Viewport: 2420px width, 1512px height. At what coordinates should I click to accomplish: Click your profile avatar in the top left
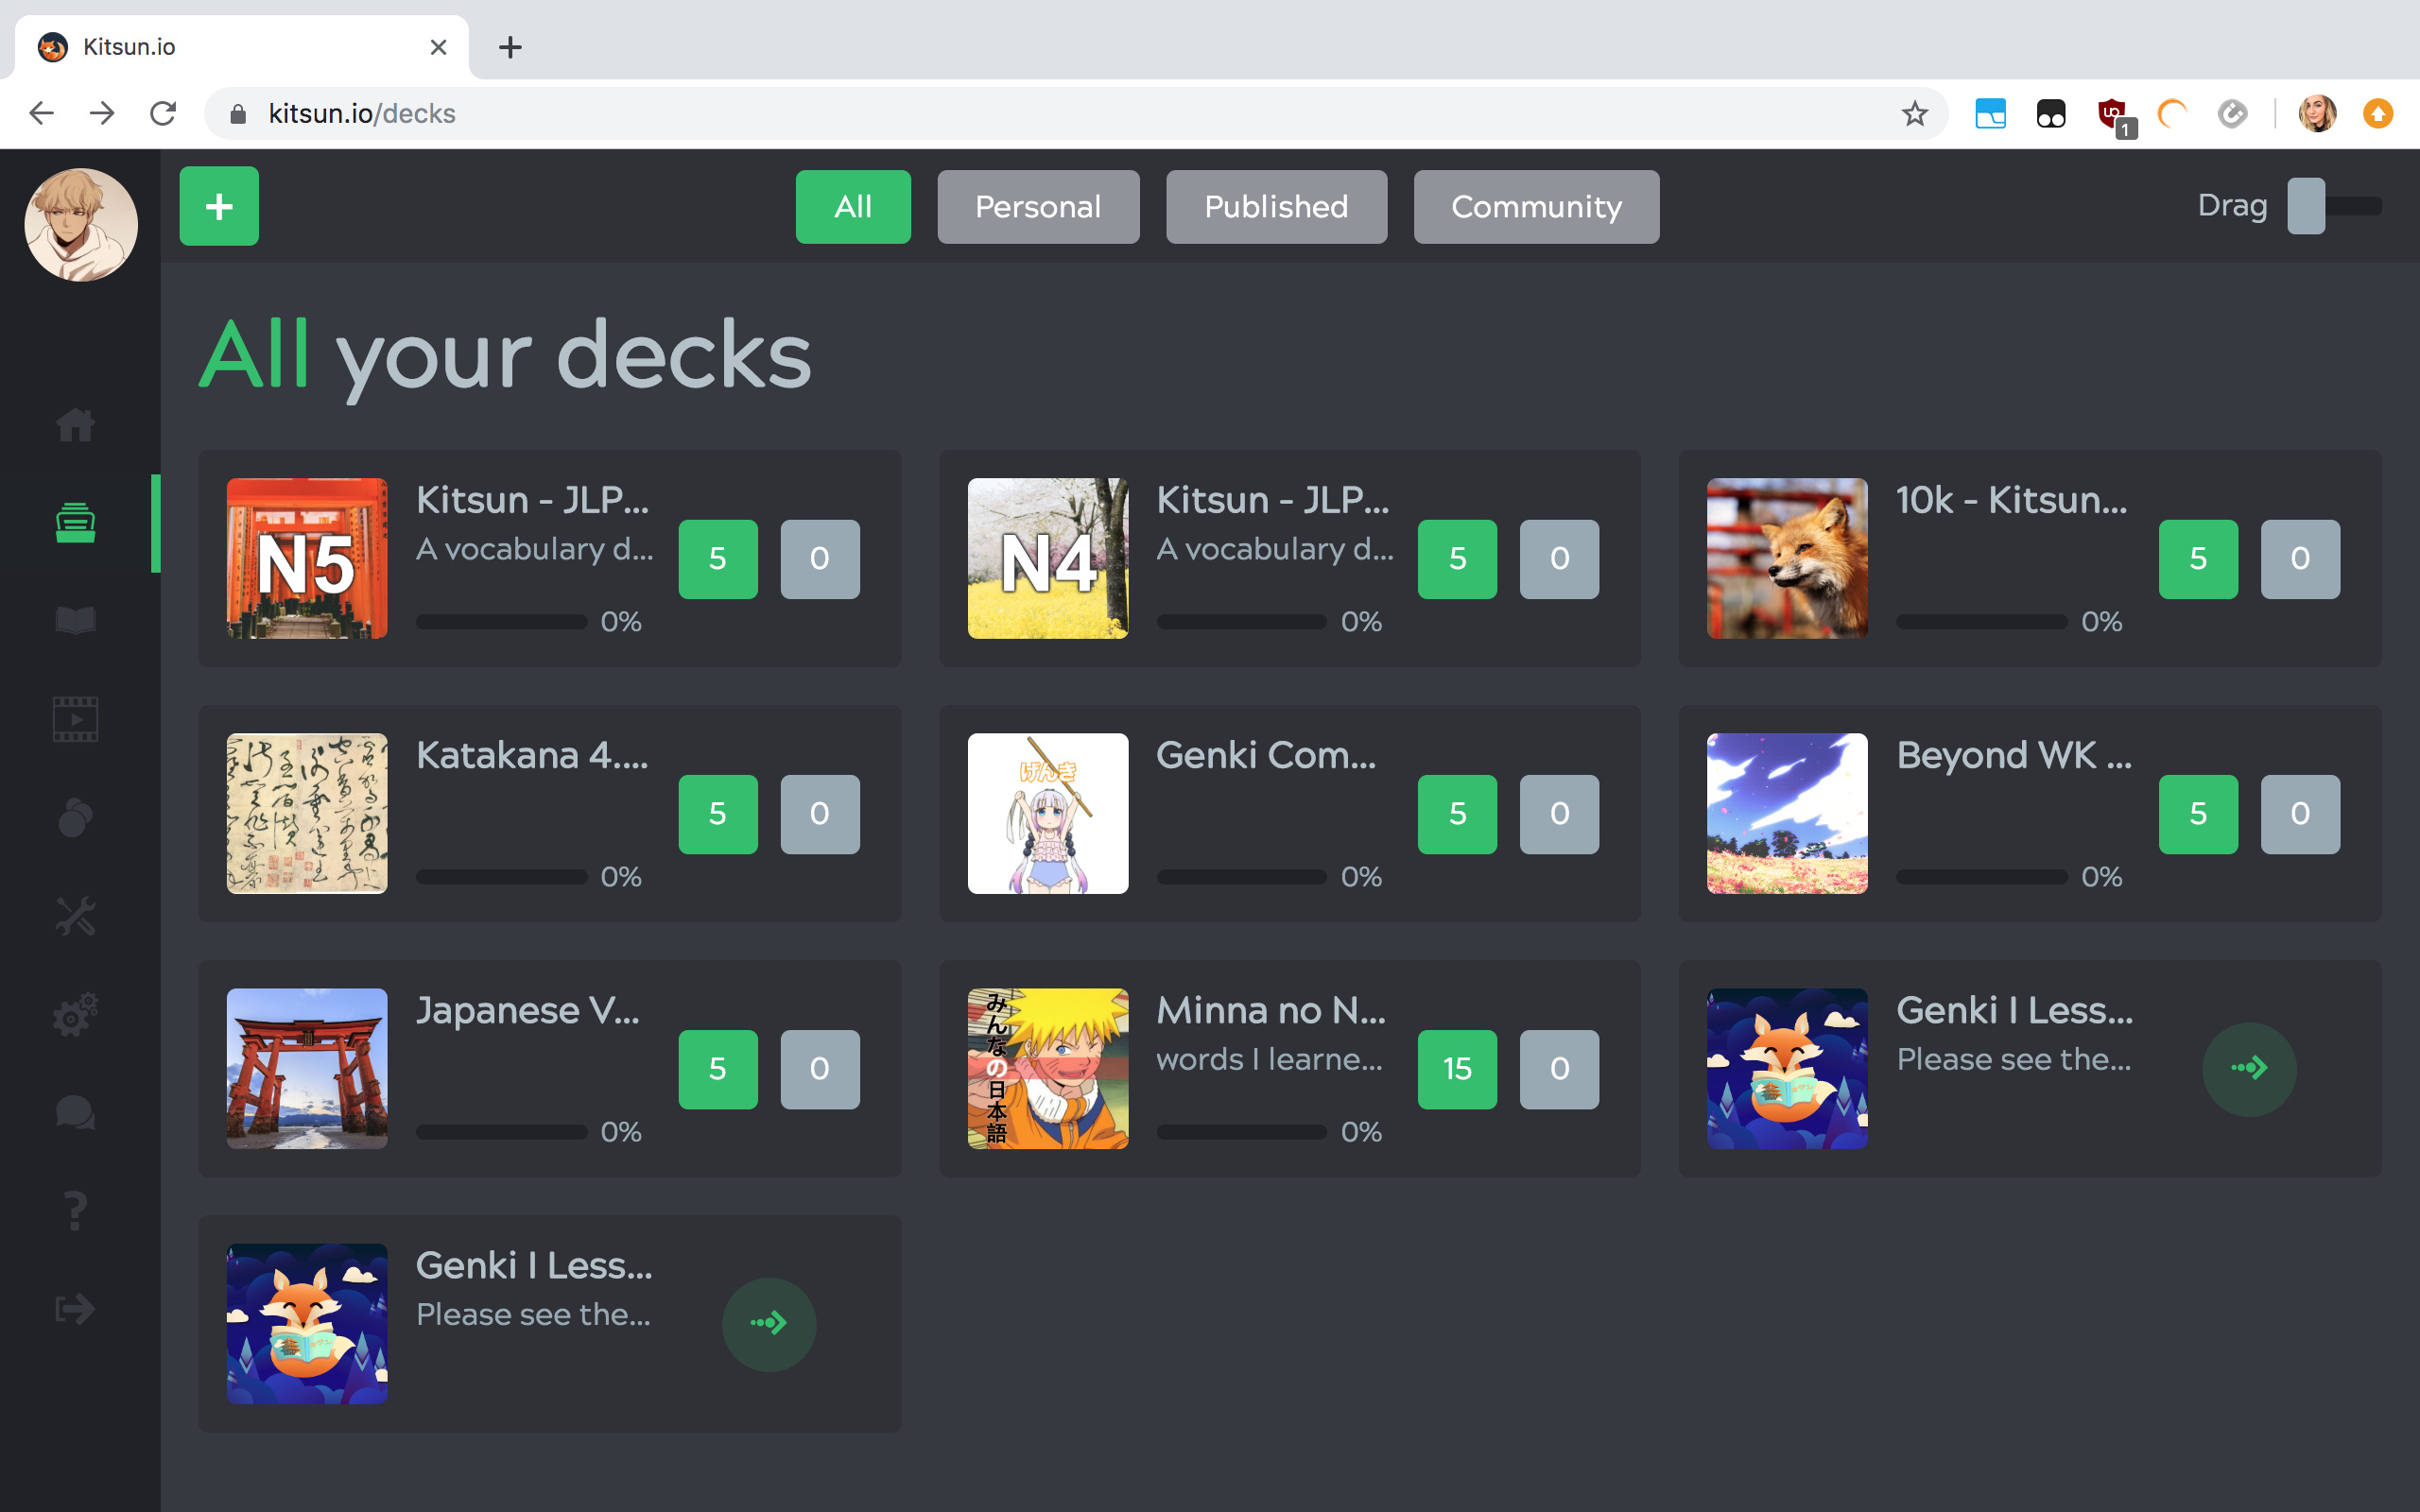(x=81, y=224)
